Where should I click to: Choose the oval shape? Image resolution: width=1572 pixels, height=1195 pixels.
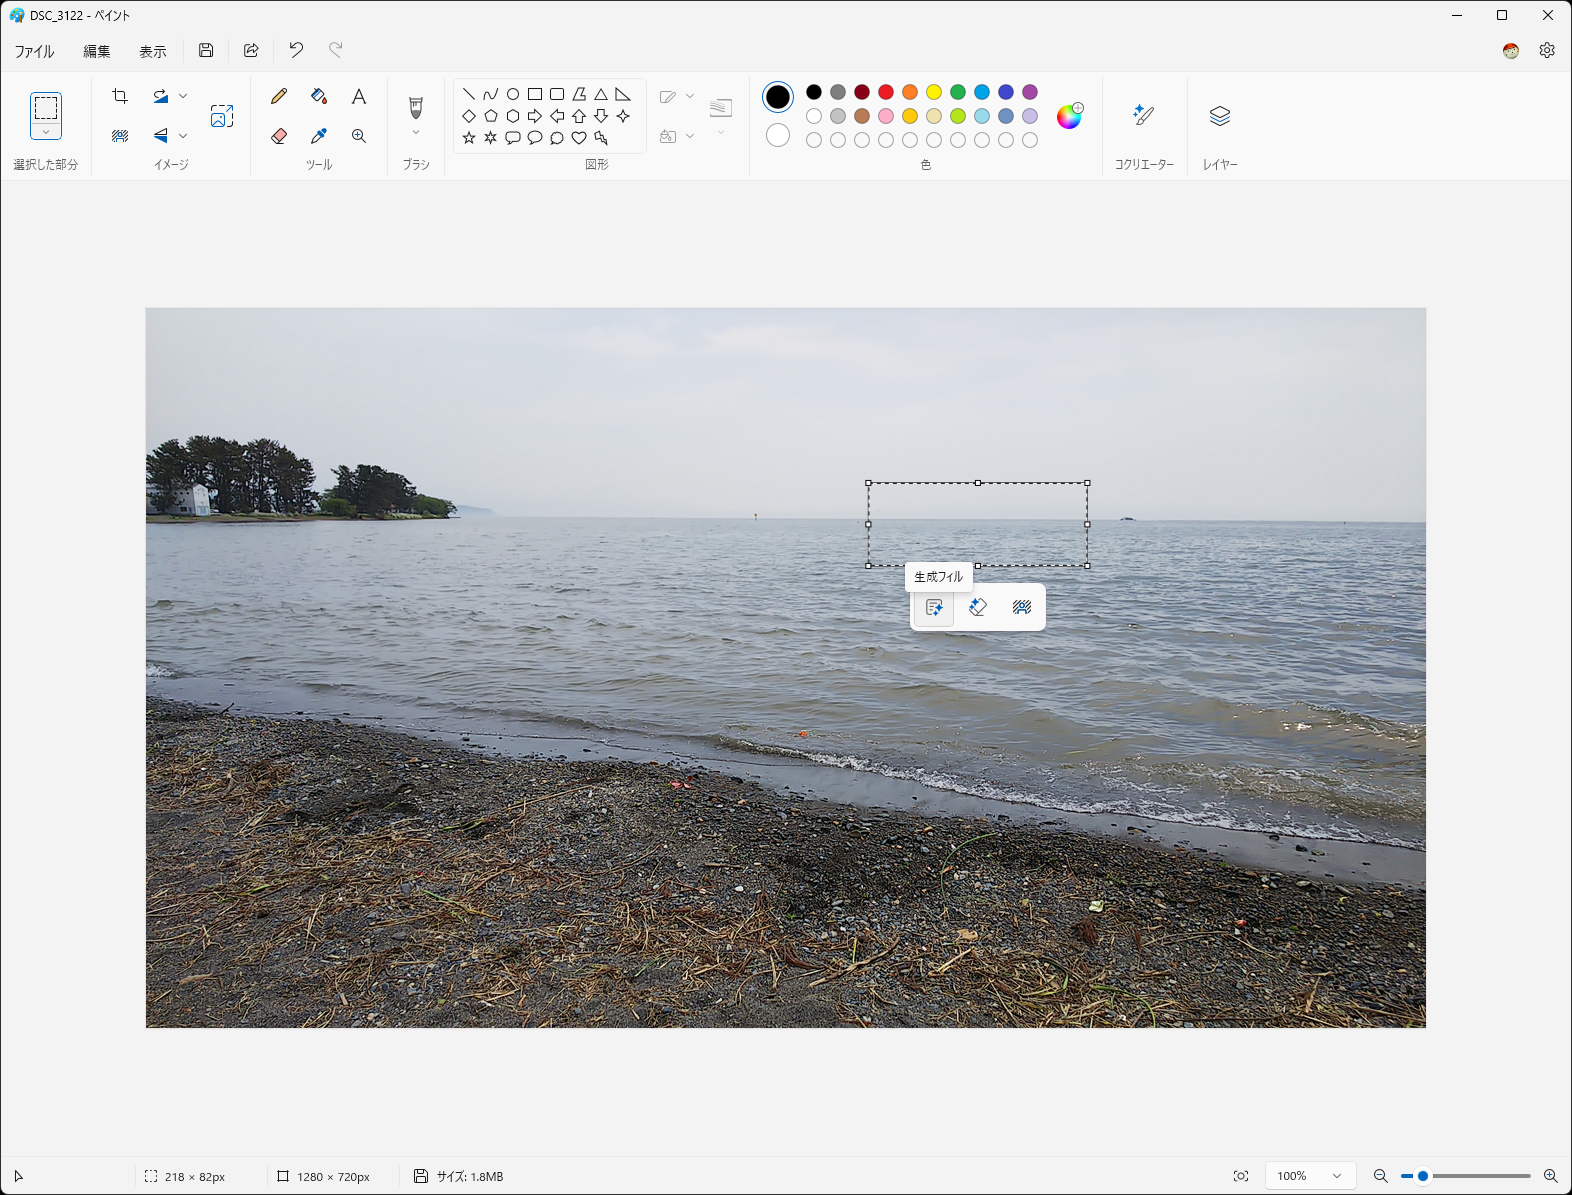513,94
